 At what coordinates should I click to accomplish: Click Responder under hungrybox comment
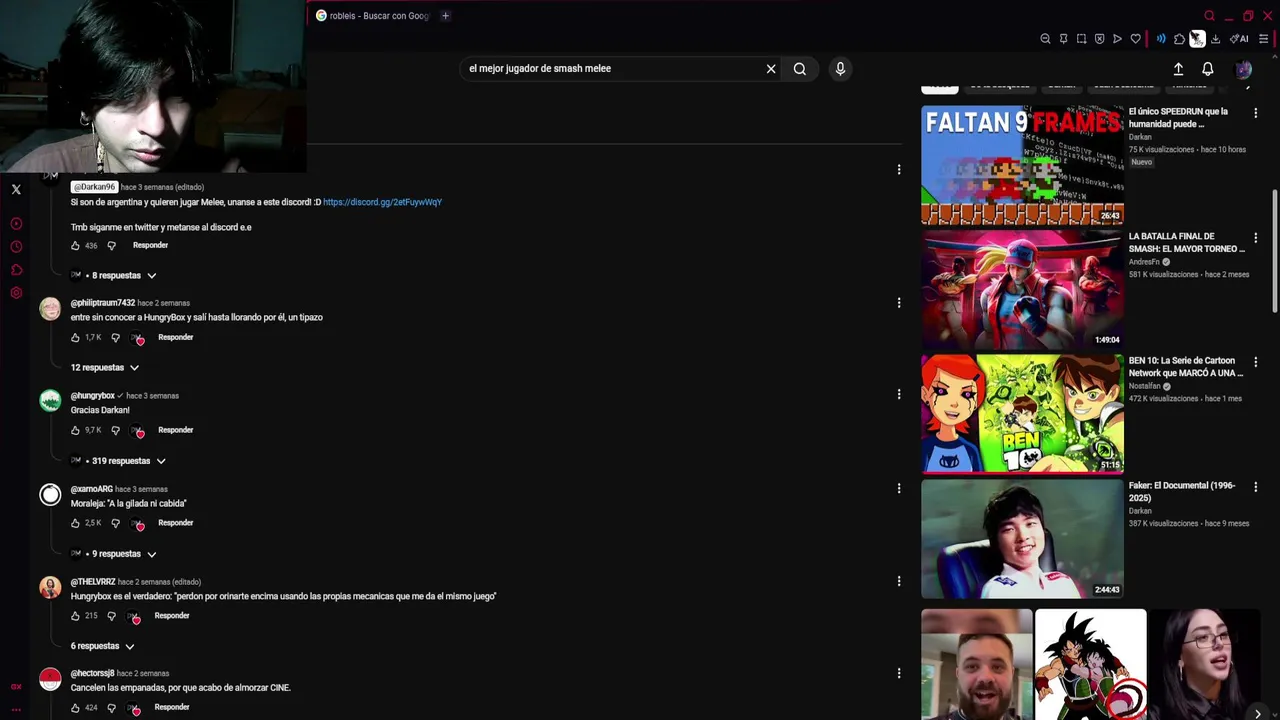click(175, 430)
